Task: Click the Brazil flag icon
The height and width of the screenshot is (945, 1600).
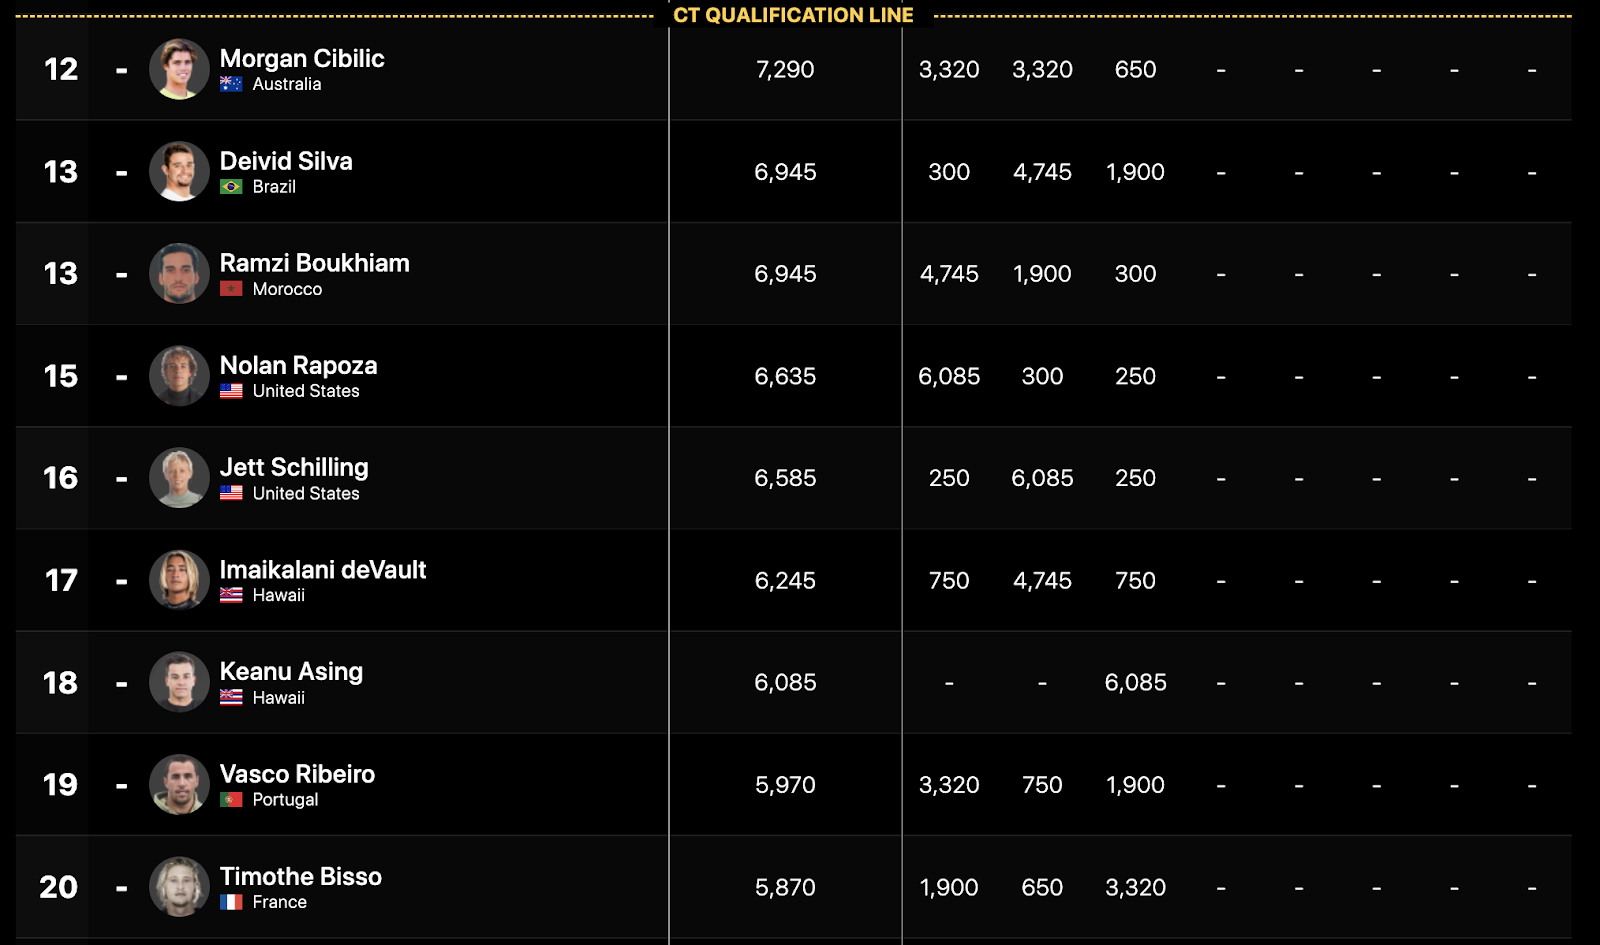Action: point(231,187)
